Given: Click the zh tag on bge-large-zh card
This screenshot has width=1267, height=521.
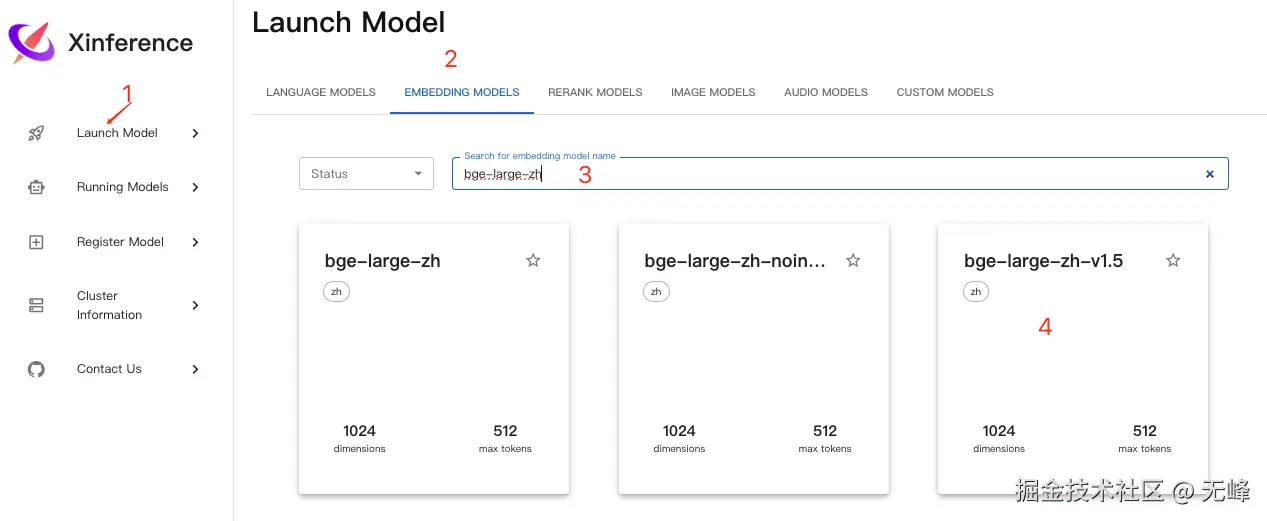Looking at the screenshot, I should [337, 292].
